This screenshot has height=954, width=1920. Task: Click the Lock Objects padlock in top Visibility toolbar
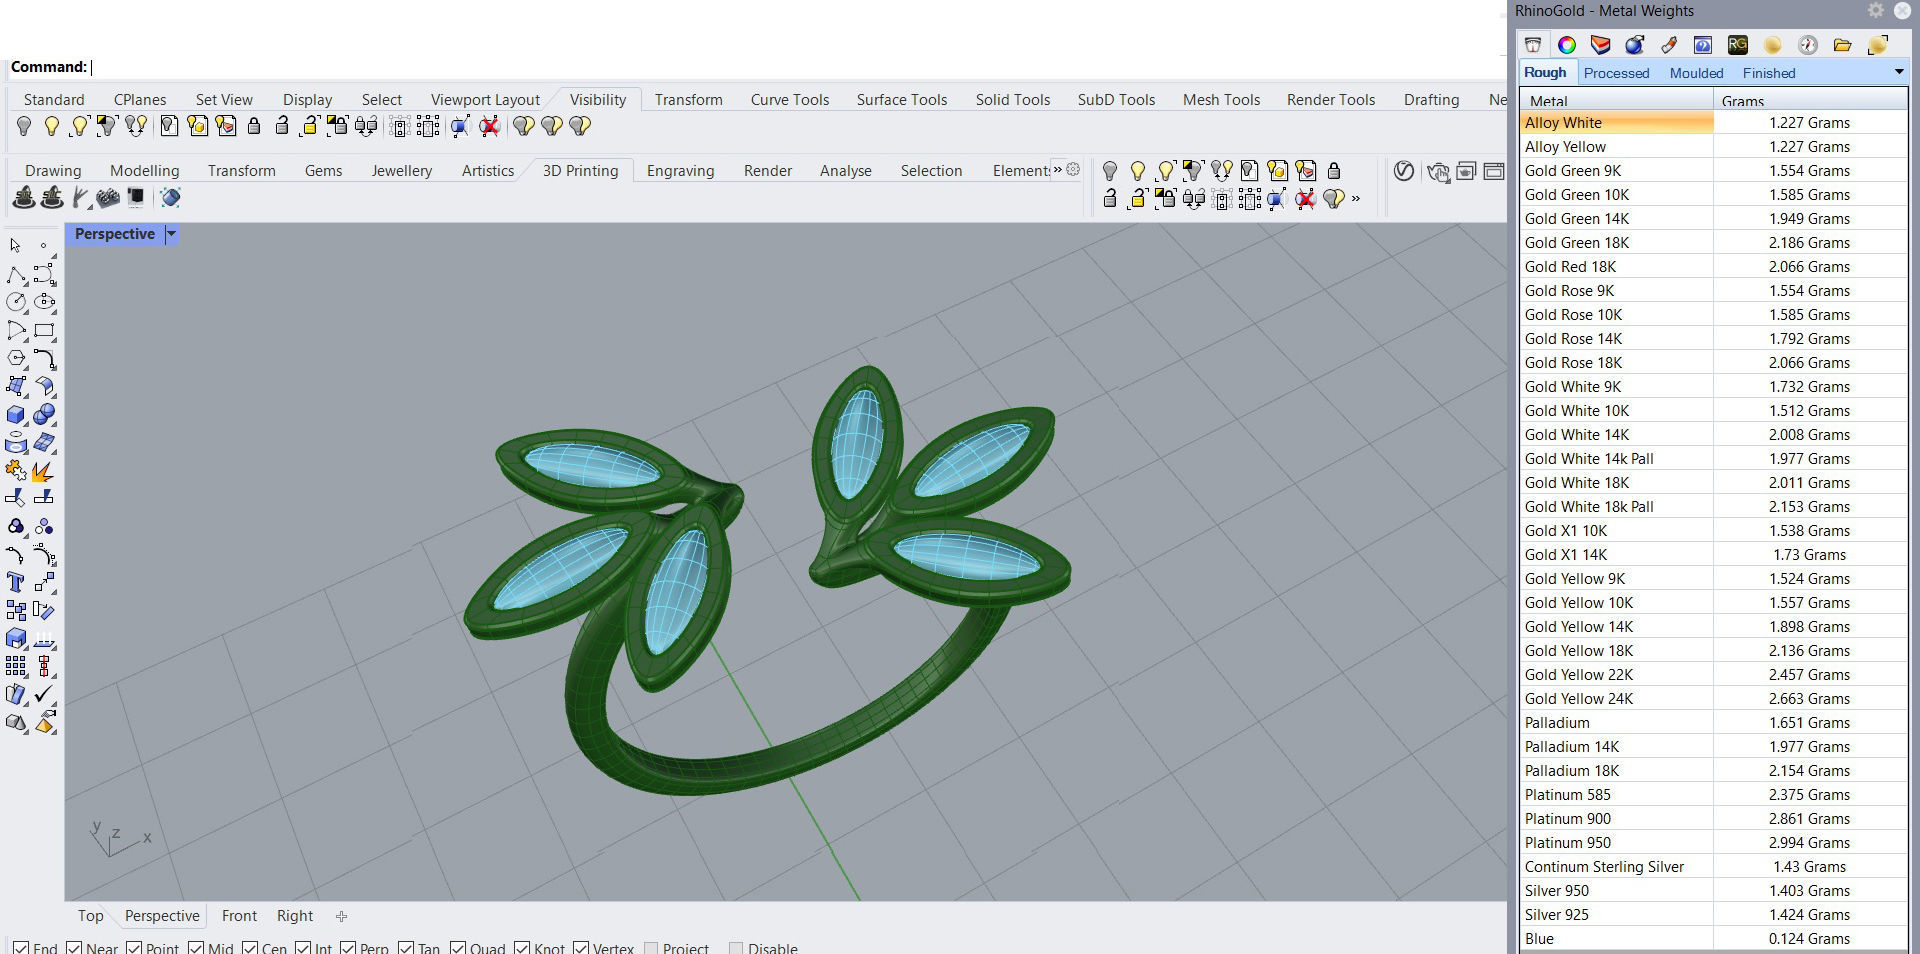tap(254, 126)
